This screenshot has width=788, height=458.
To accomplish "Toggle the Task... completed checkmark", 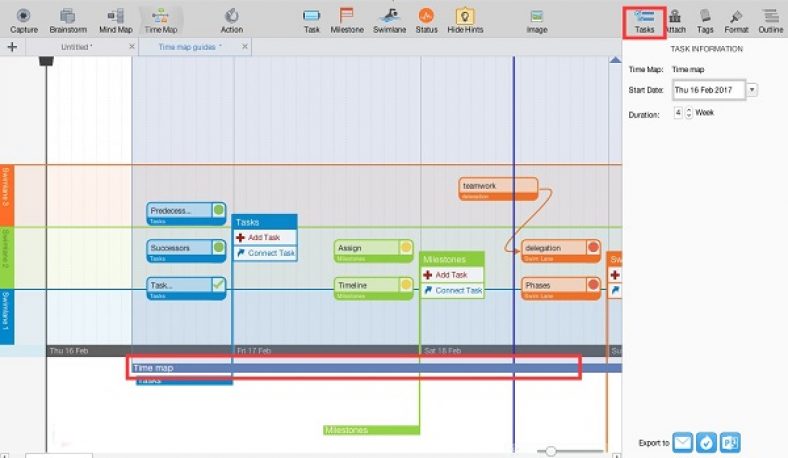I will point(218,285).
